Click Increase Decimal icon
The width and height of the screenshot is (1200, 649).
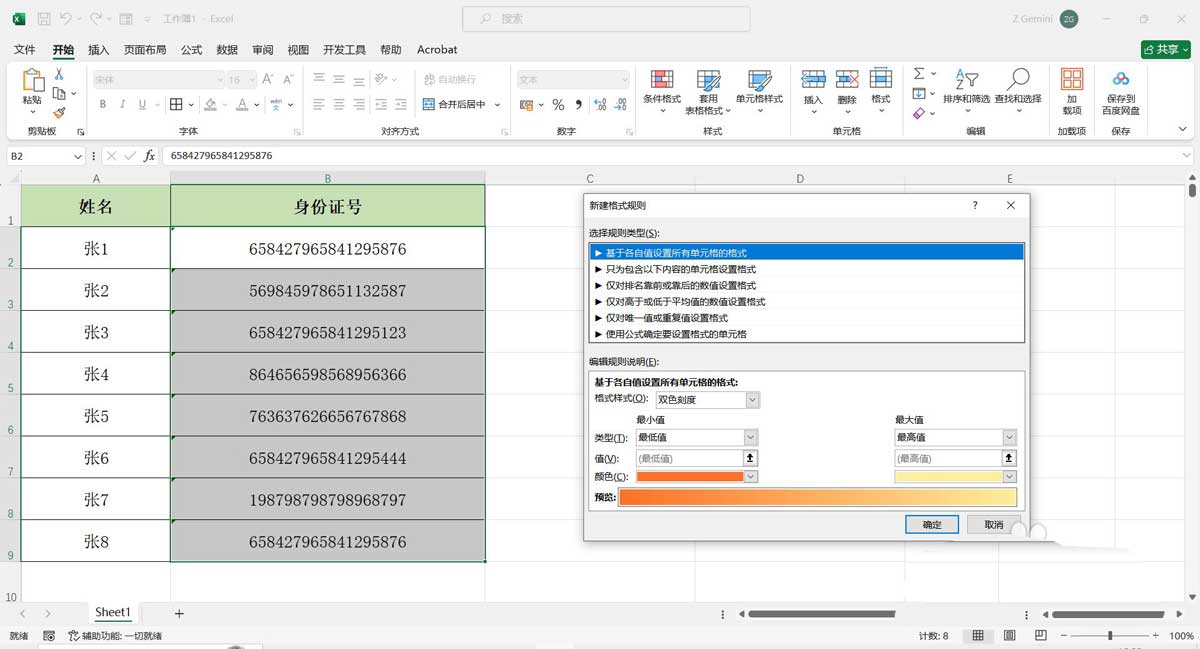click(599, 104)
